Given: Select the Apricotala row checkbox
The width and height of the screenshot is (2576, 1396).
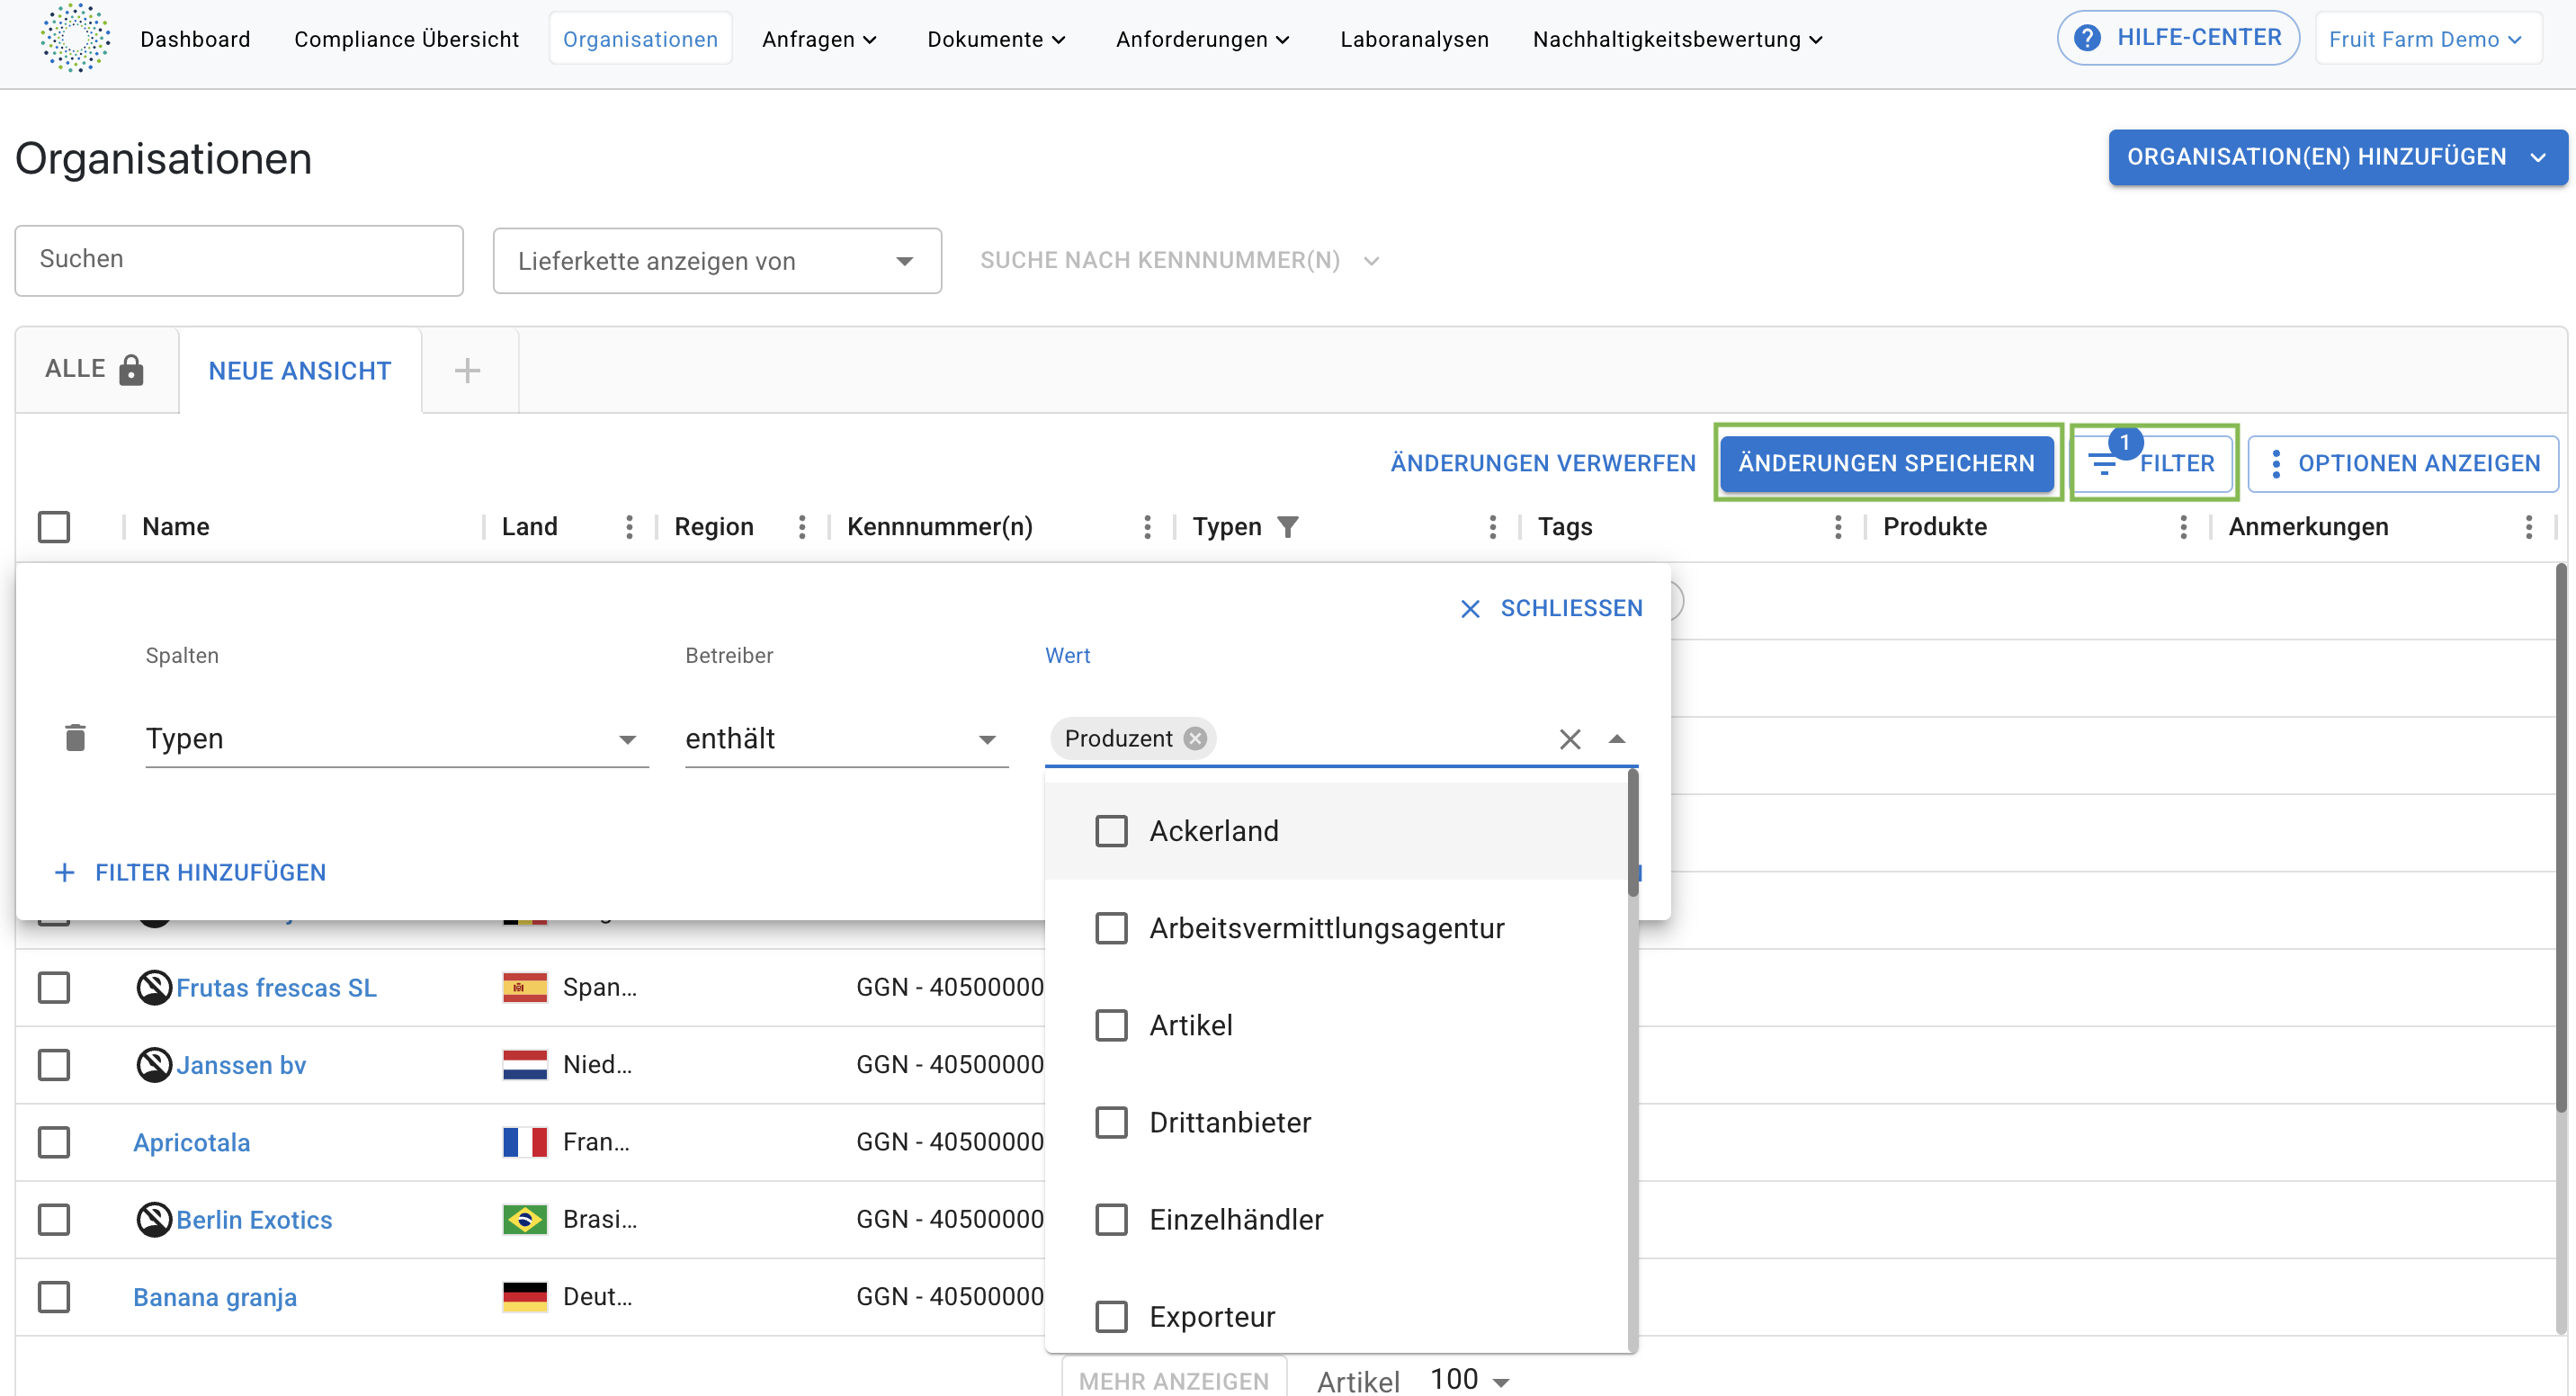Looking at the screenshot, I should coord(54,1142).
